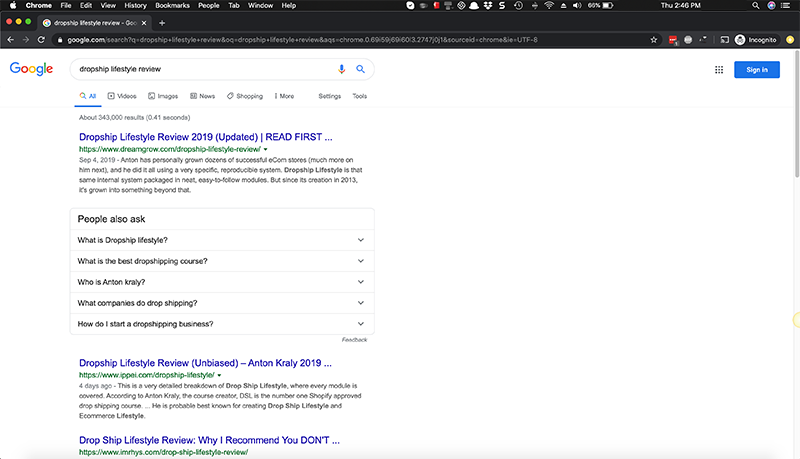Screen dimensions: 800x459
Task: Switch to the Images results tab
Action: (x=163, y=96)
